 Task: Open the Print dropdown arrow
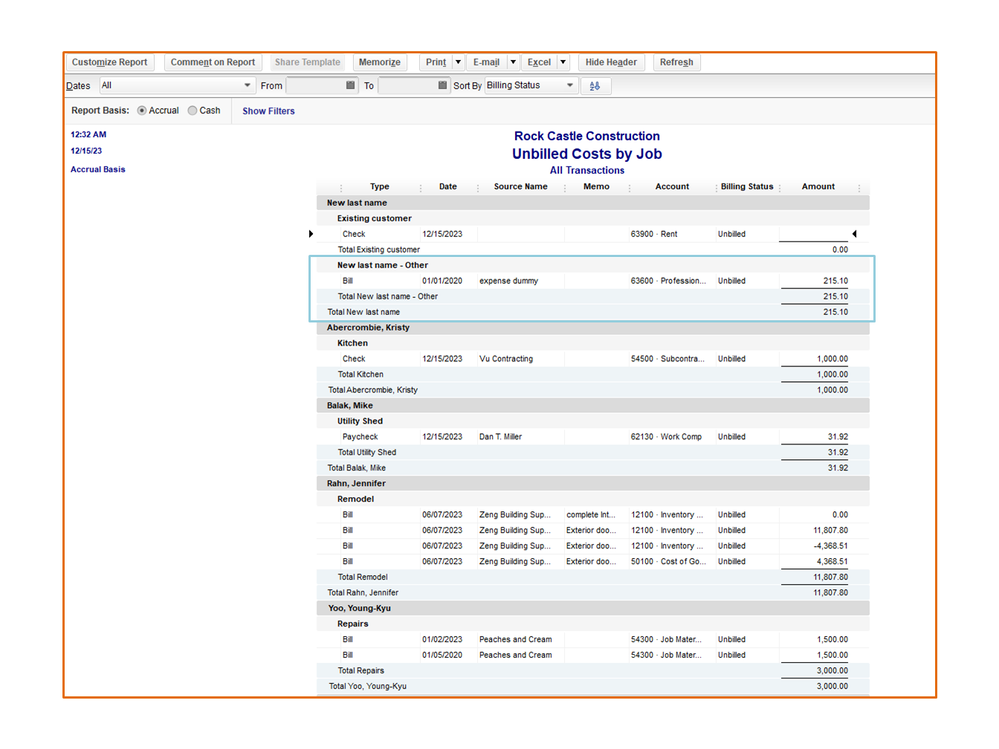tap(458, 62)
